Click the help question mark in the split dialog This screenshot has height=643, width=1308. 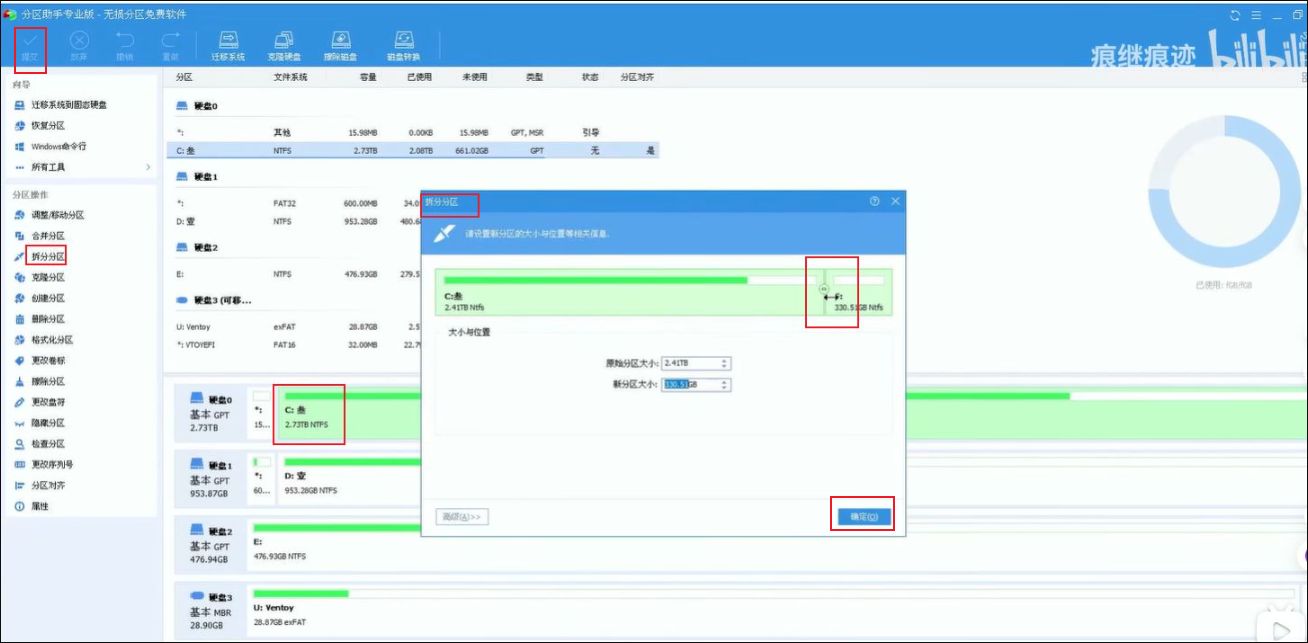click(x=874, y=201)
